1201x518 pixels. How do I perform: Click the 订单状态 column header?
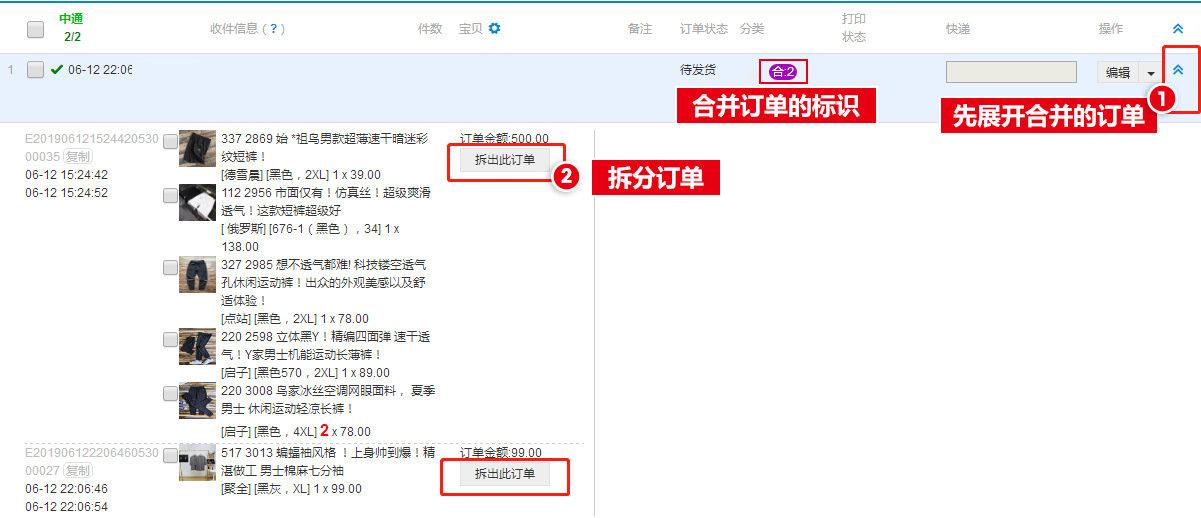tap(703, 29)
